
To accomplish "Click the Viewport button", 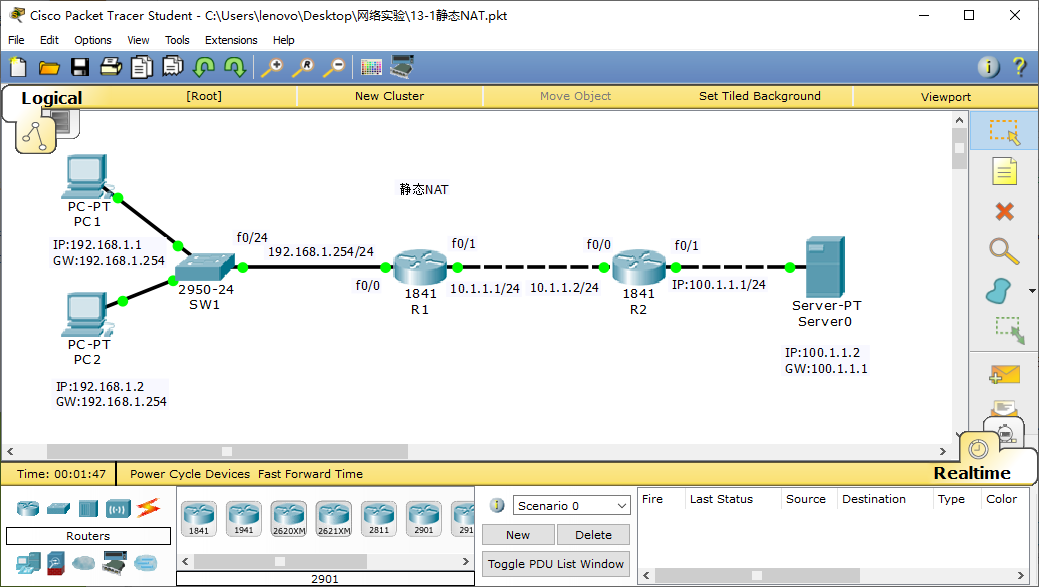I will tap(946, 97).
